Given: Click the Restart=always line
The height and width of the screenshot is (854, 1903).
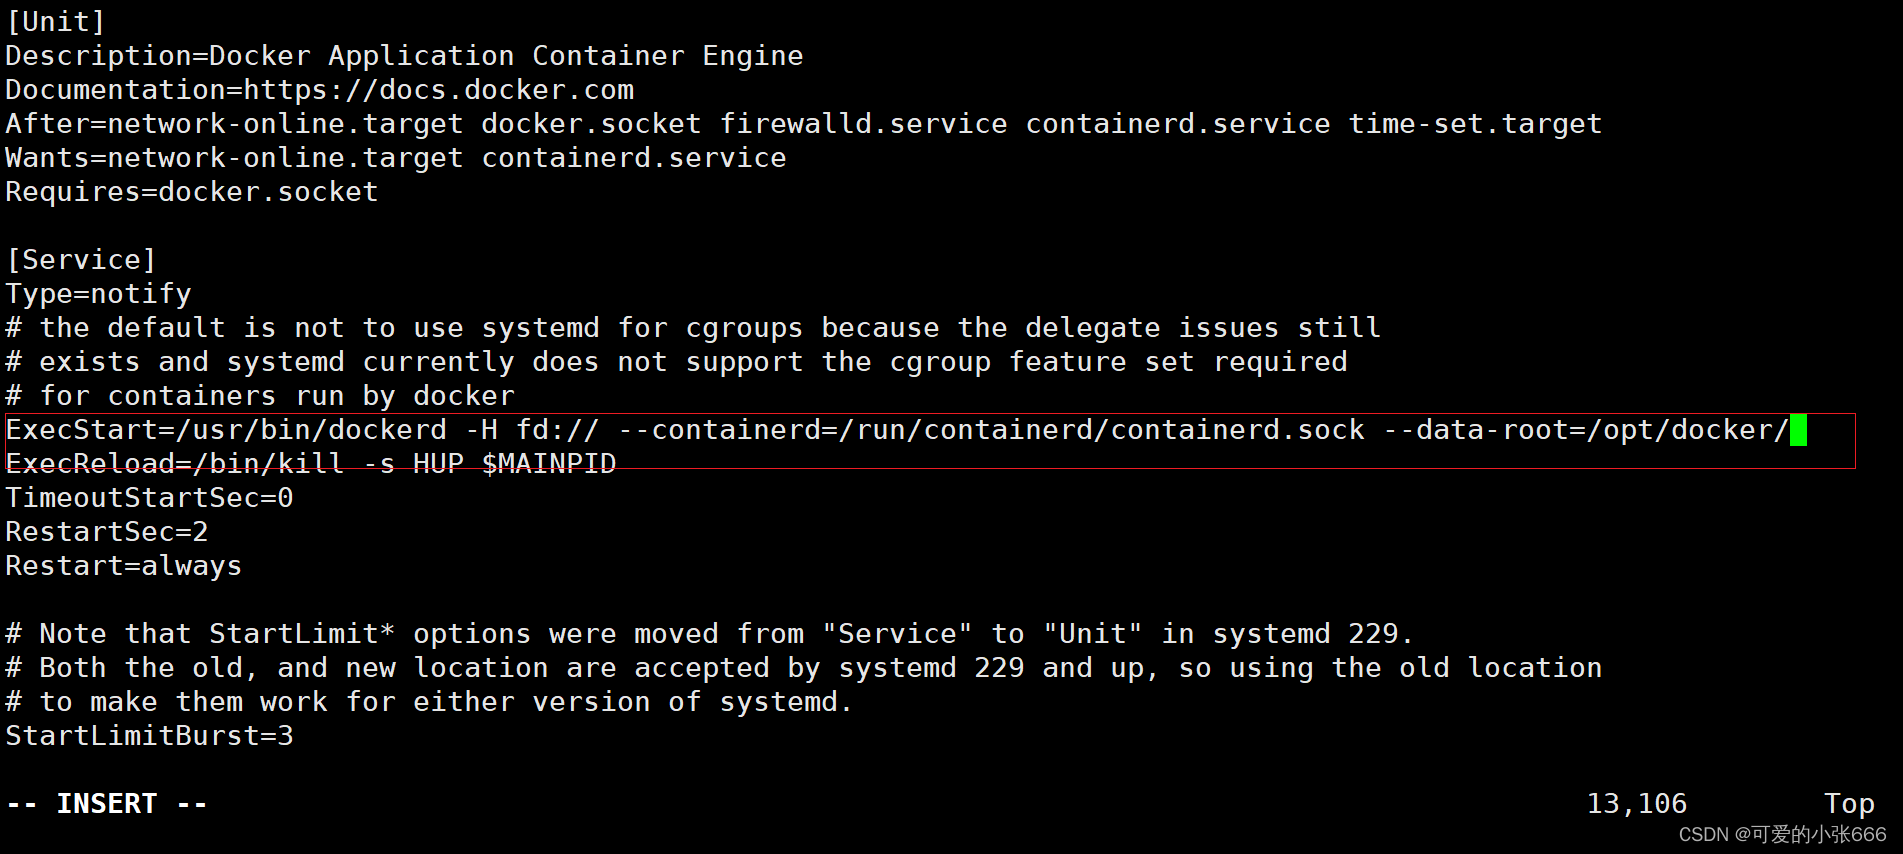Looking at the screenshot, I should click(x=124, y=566).
